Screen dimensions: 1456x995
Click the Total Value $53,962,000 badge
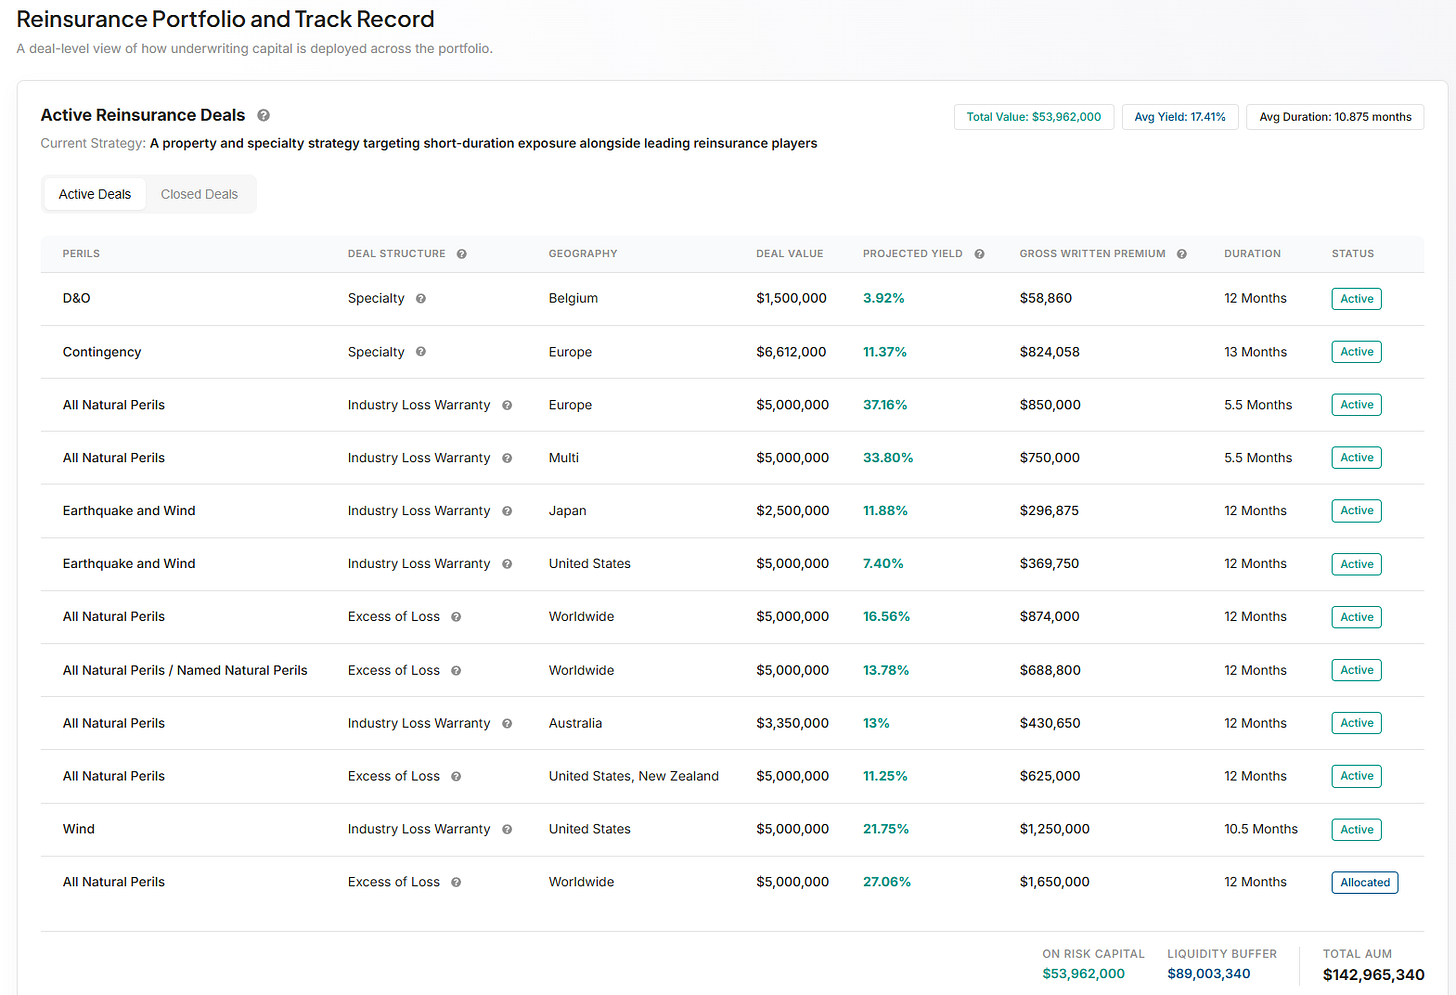tap(1034, 117)
